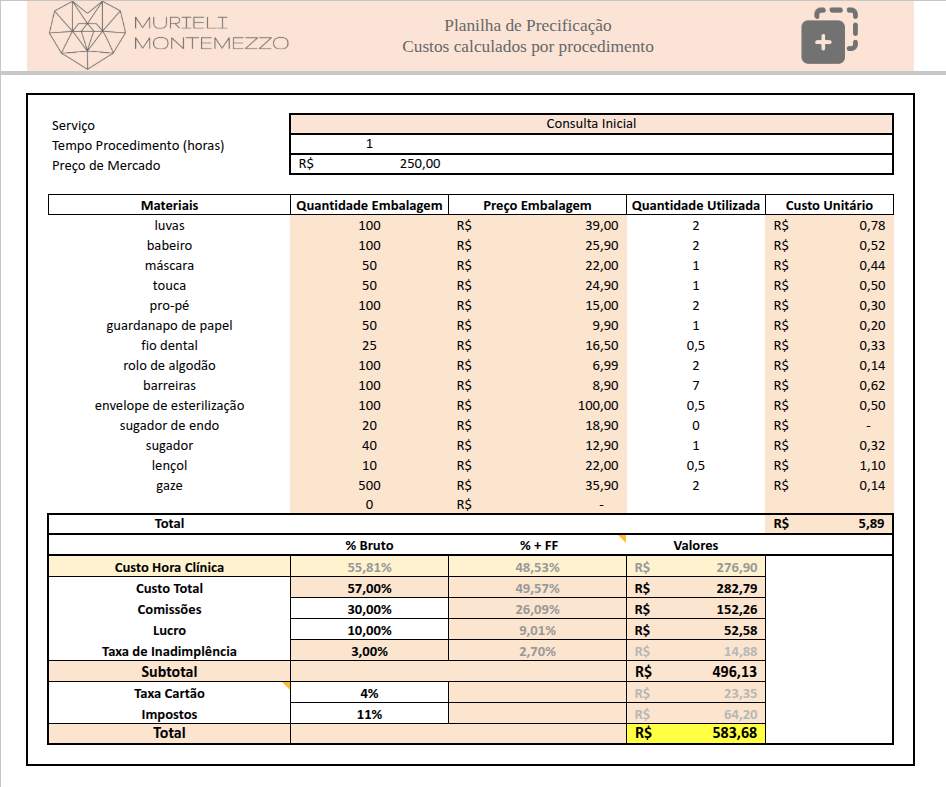Select the Tempo Procedimento hours value 1
The width and height of the screenshot is (946, 787).
point(370,142)
